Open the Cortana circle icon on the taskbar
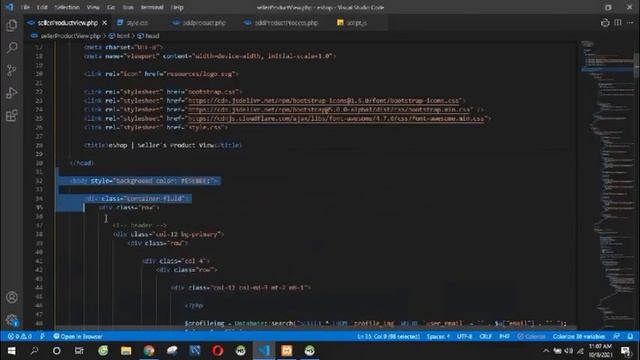Image resolution: width=640 pixels, height=360 pixels. click(x=57, y=351)
